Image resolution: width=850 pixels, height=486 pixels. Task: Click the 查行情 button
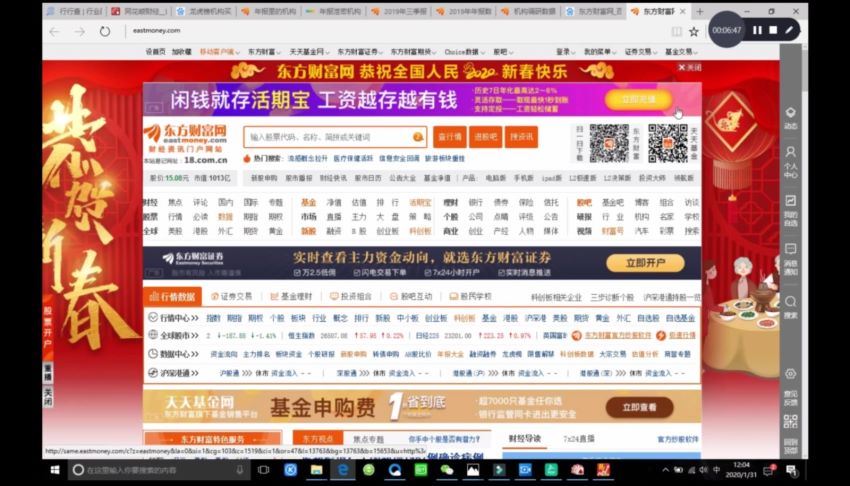[x=449, y=137]
